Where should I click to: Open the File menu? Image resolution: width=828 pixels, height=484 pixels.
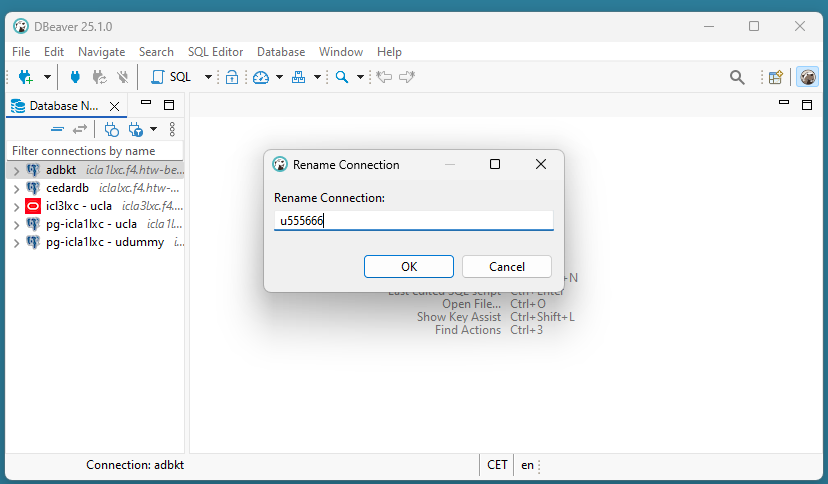click(x=21, y=52)
